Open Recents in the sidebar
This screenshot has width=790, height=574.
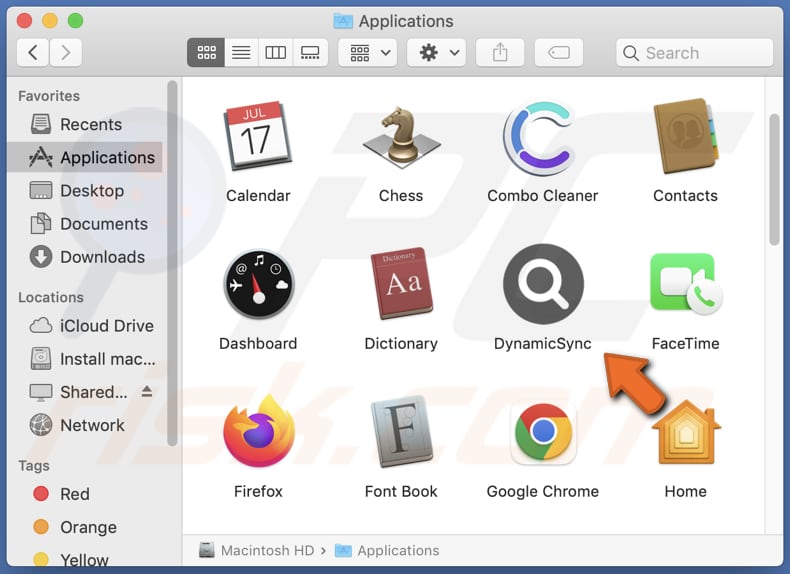86,124
